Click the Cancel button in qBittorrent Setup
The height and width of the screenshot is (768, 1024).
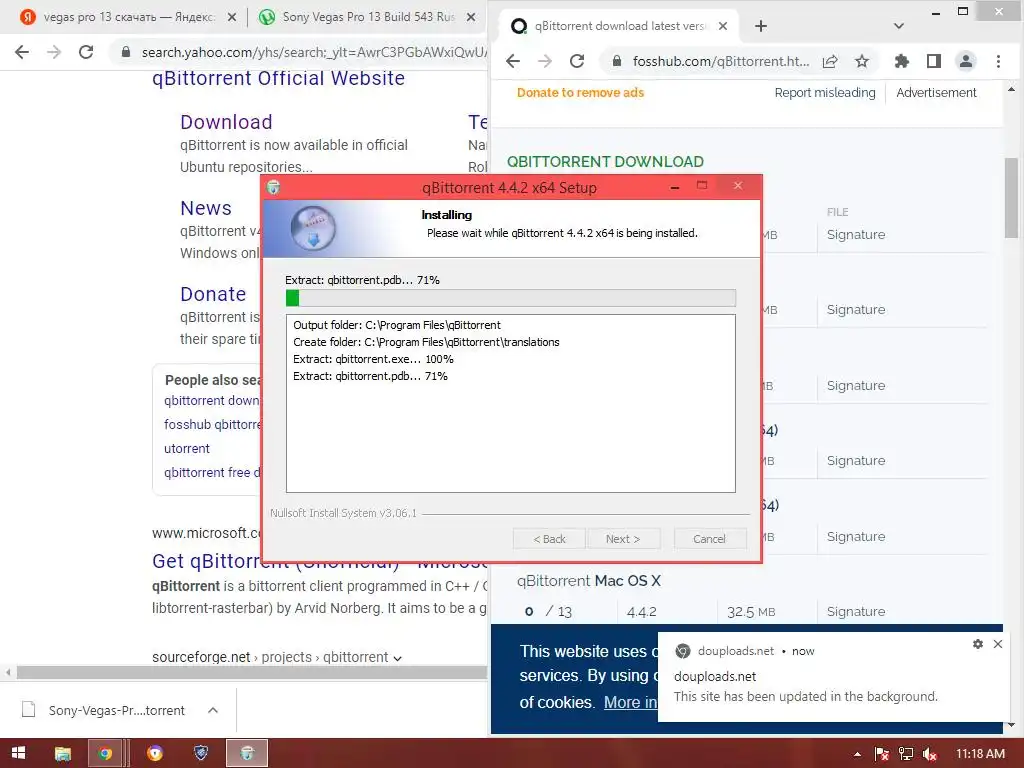[709, 539]
